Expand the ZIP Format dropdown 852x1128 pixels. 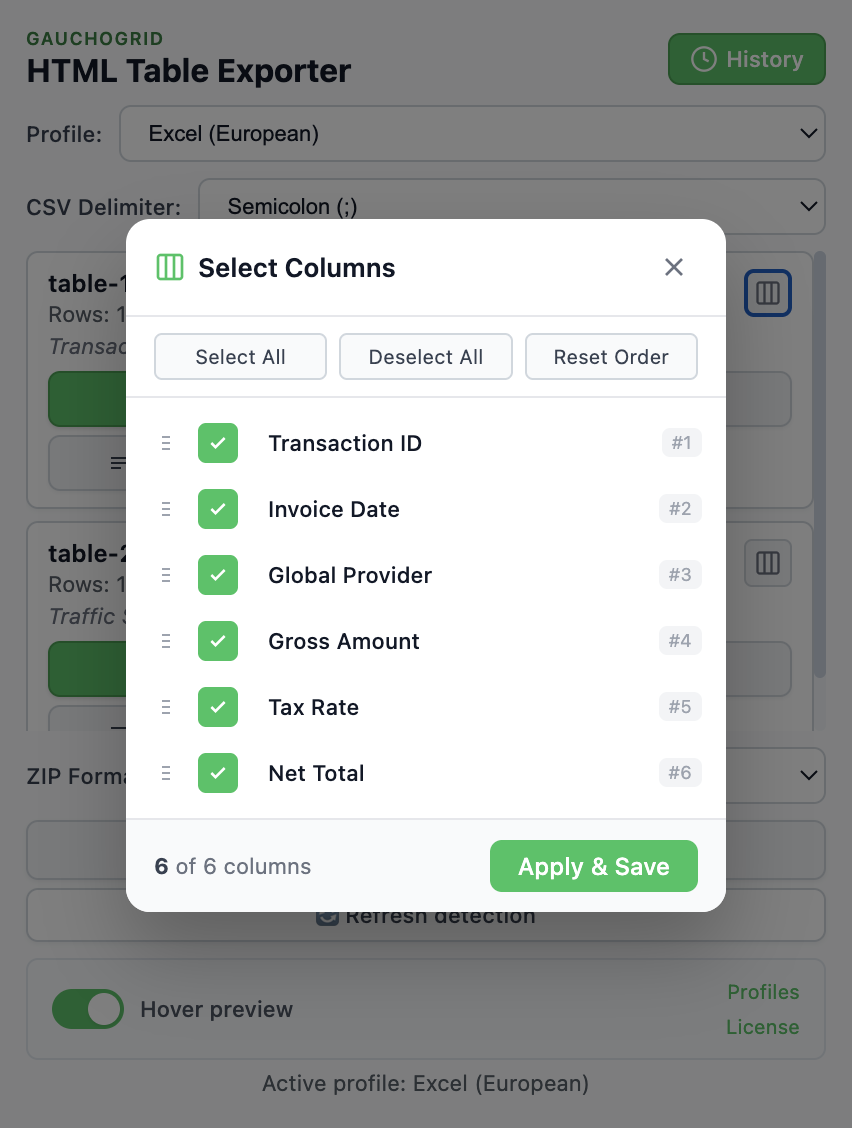808,775
